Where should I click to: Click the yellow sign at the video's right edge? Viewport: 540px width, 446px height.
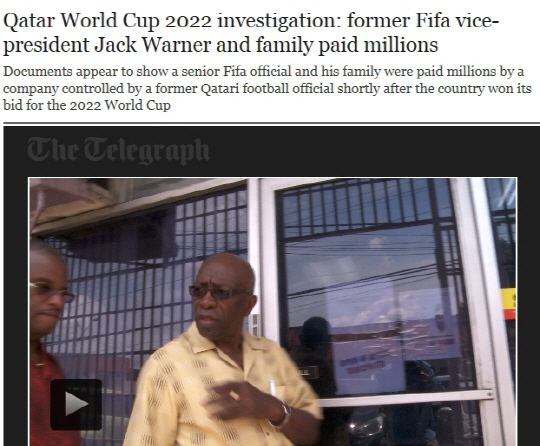coord(508,304)
